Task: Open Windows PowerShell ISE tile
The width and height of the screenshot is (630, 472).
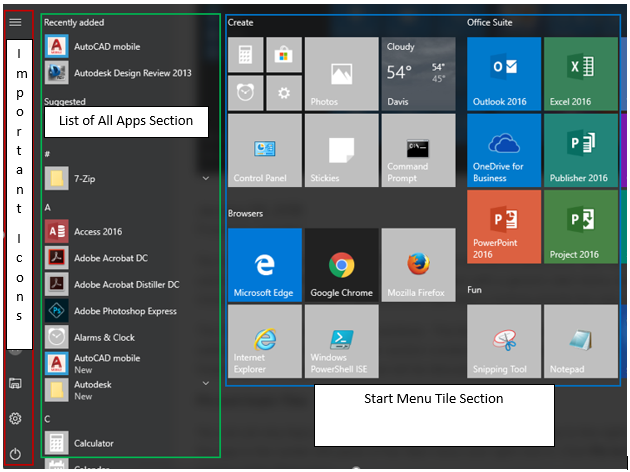Action: [342, 341]
